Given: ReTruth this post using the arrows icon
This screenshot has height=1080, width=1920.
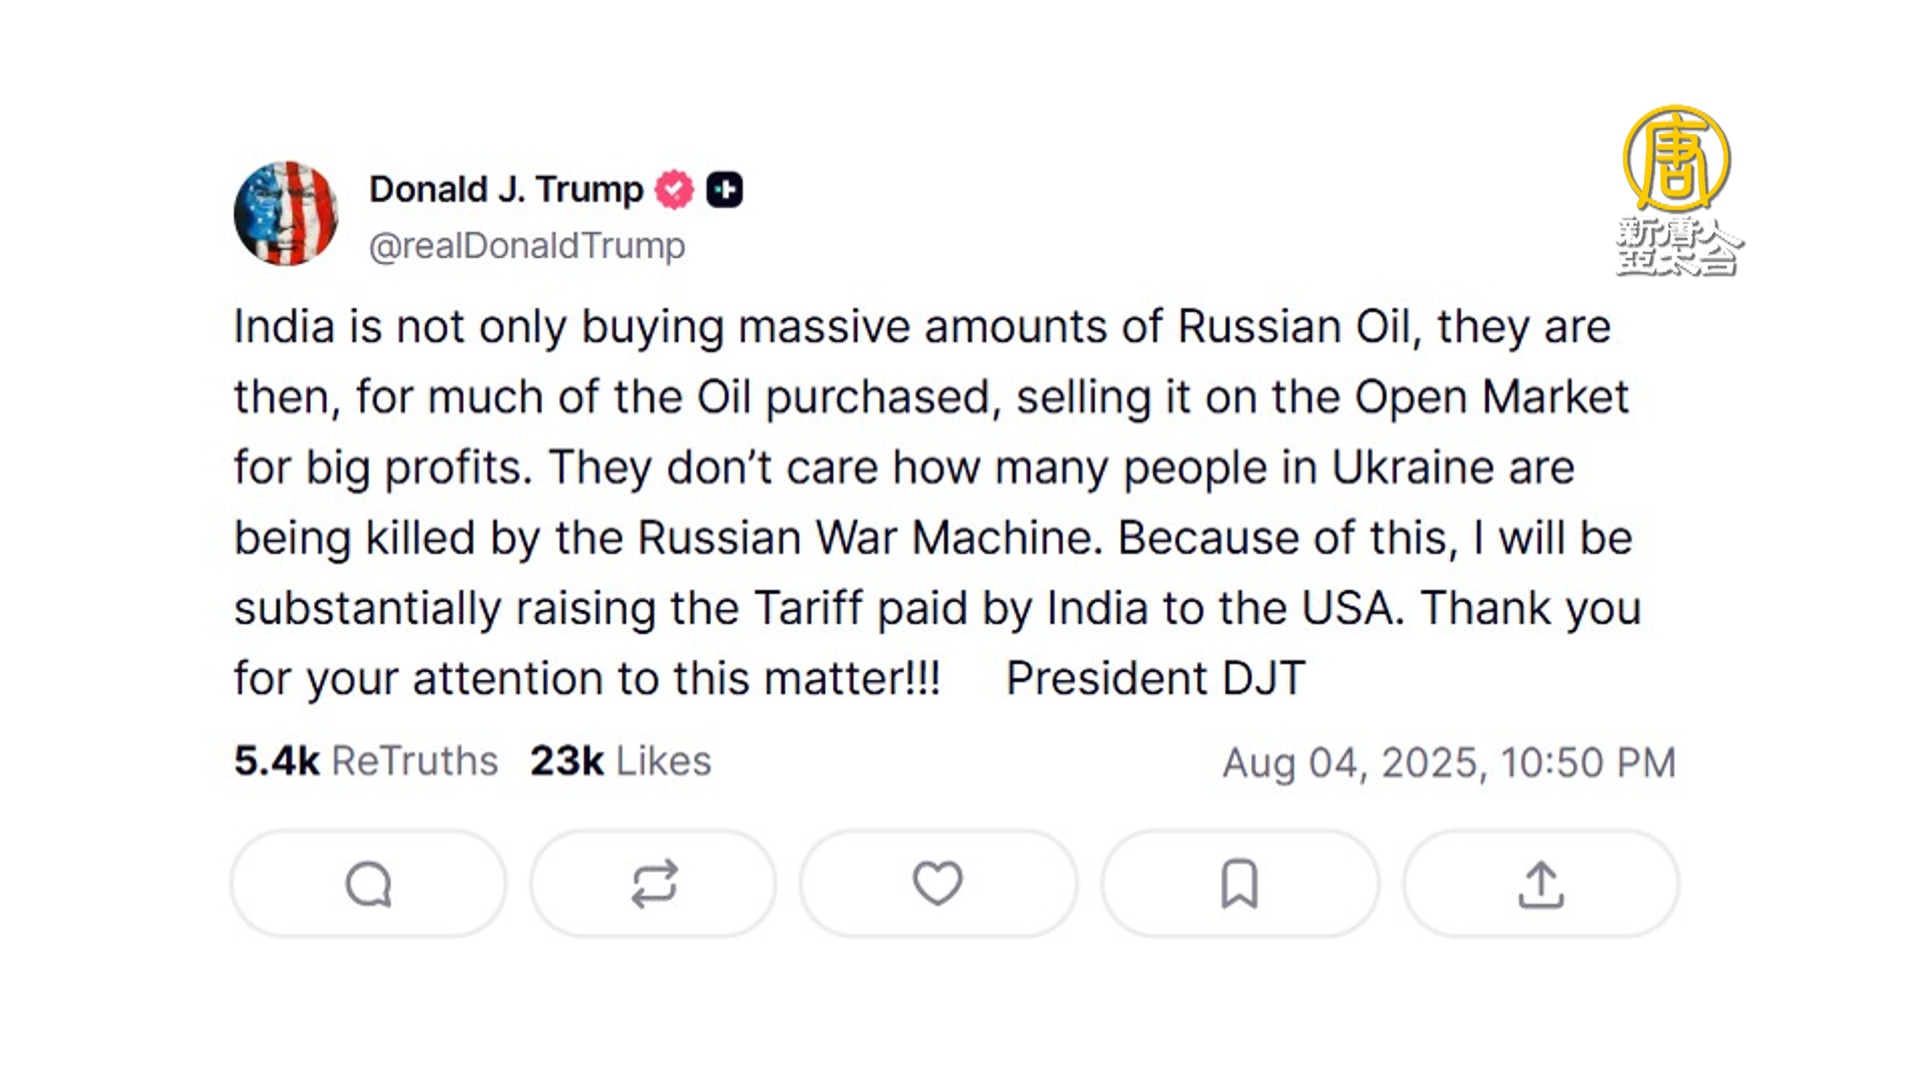Looking at the screenshot, I should (654, 884).
